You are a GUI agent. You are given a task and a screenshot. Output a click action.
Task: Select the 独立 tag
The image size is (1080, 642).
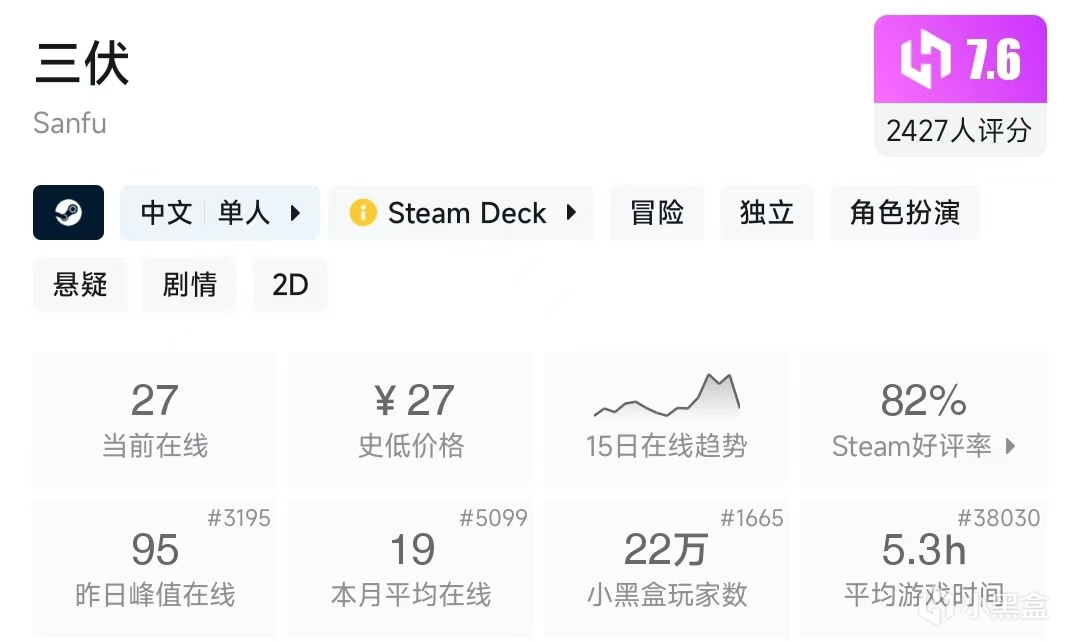tap(767, 212)
